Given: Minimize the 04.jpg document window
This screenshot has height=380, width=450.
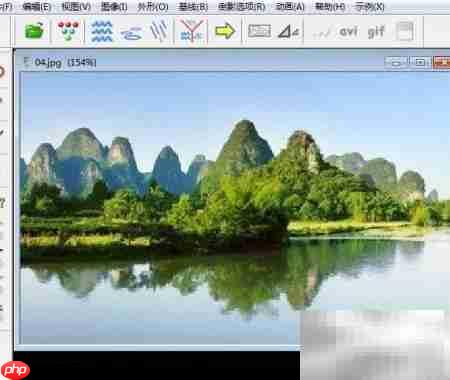Looking at the screenshot, I should [x=396, y=62].
